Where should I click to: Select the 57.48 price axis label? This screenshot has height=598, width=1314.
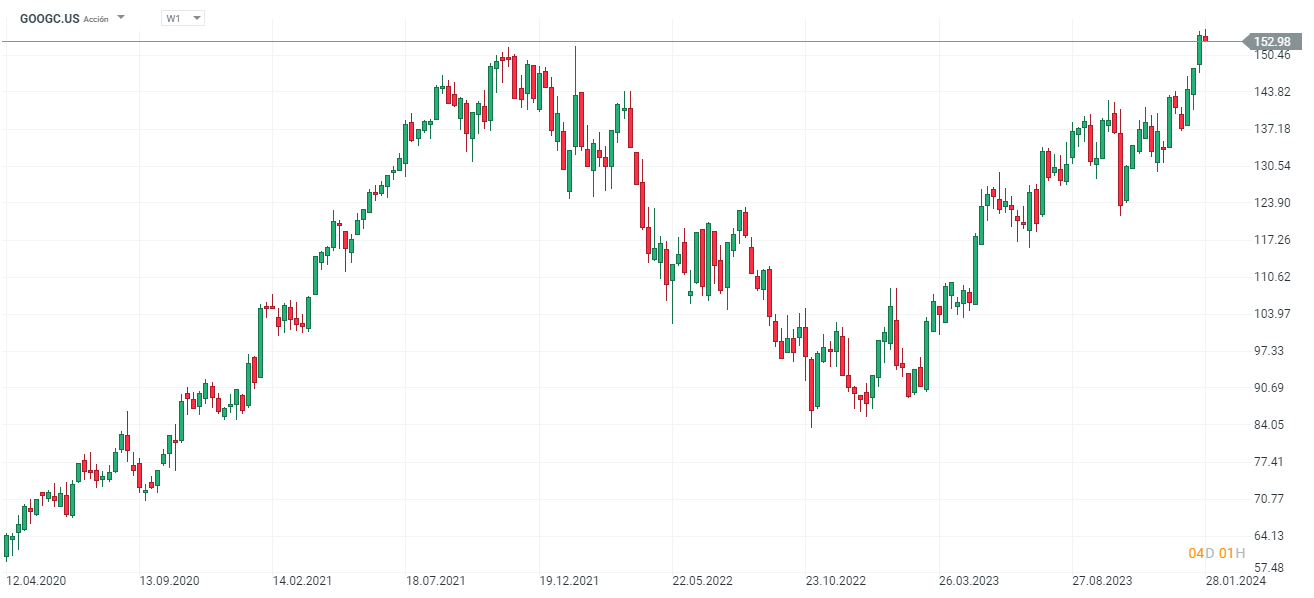coord(1275,567)
